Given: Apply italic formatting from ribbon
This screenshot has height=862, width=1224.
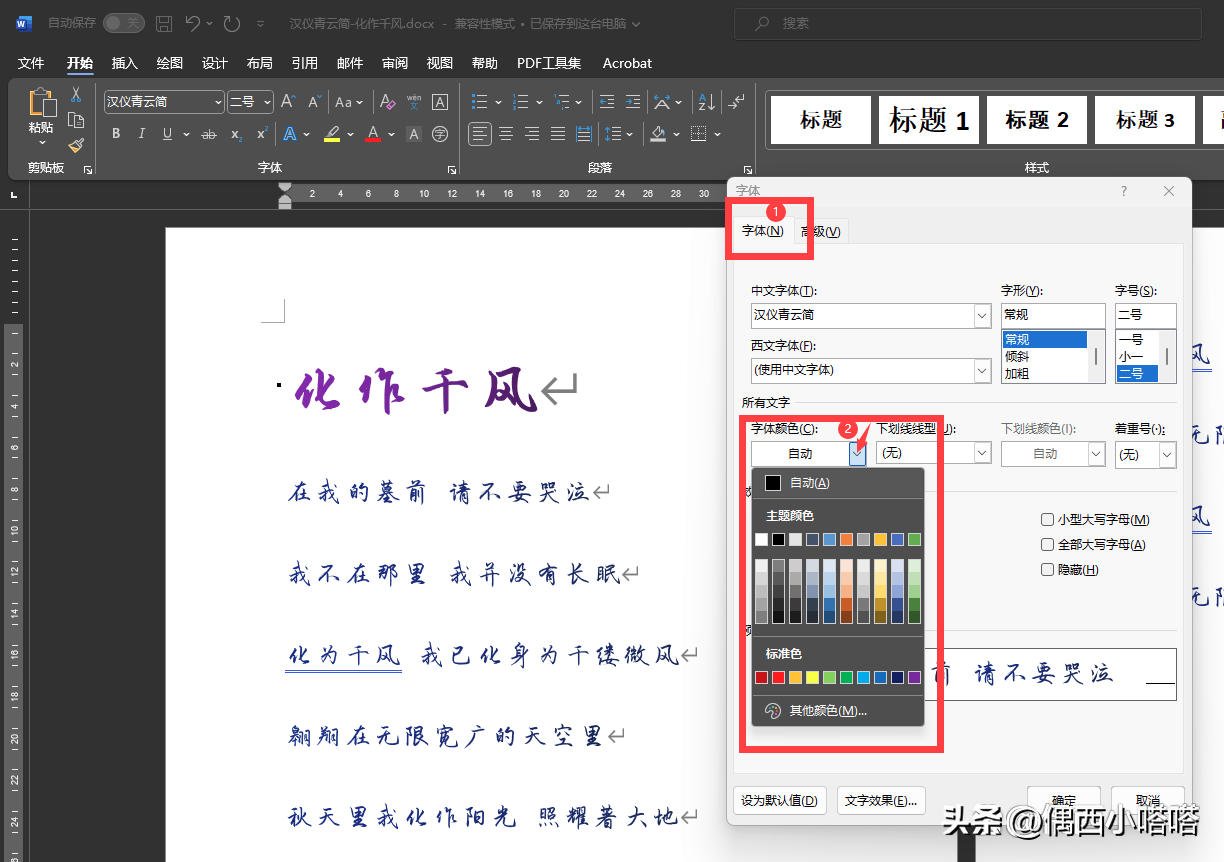Looking at the screenshot, I should pyautogui.click(x=142, y=134).
